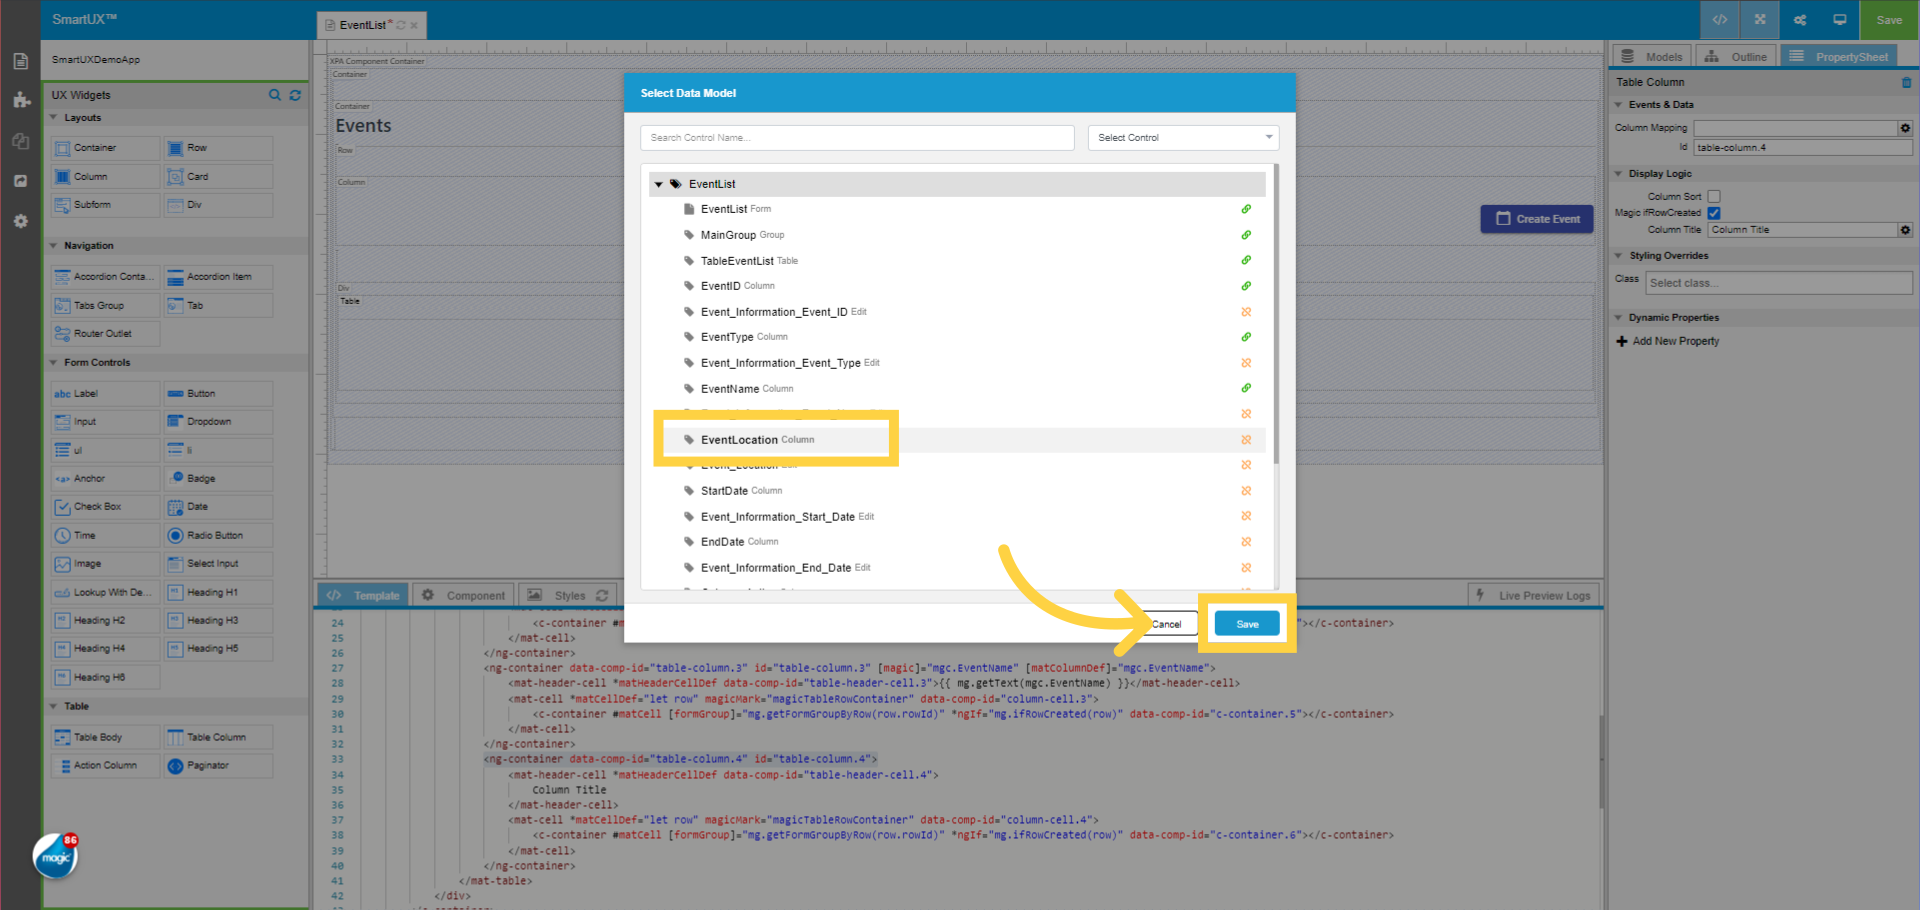Unlink the EventLocation column mapping icon
The image size is (1920, 910).
click(1246, 440)
